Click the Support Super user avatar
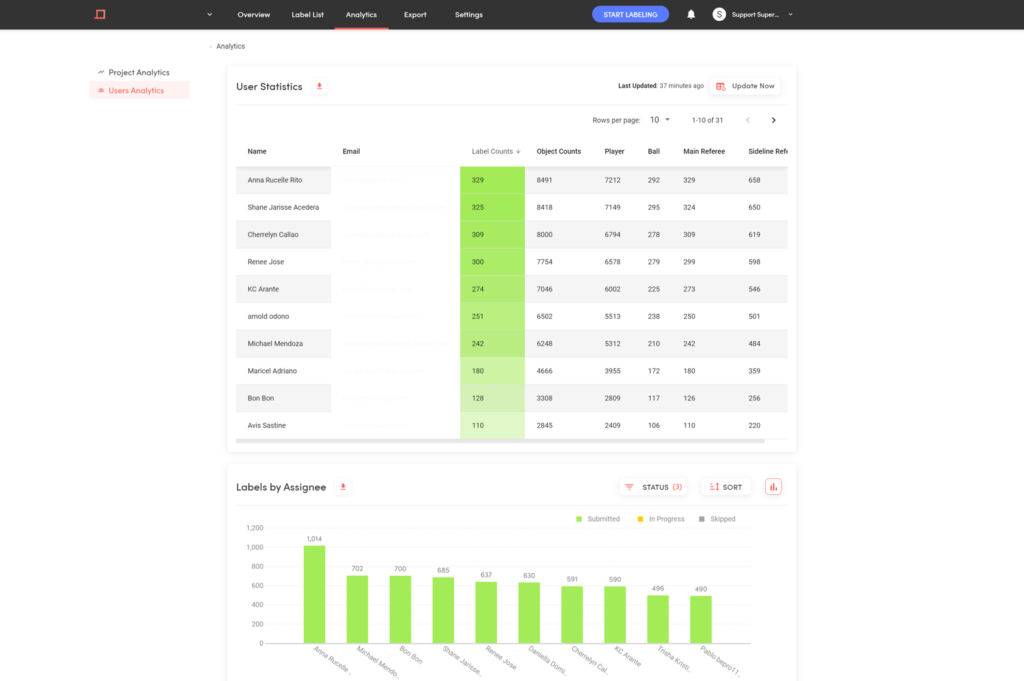The width and height of the screenshot is (1024, 681). click(719, 14)
